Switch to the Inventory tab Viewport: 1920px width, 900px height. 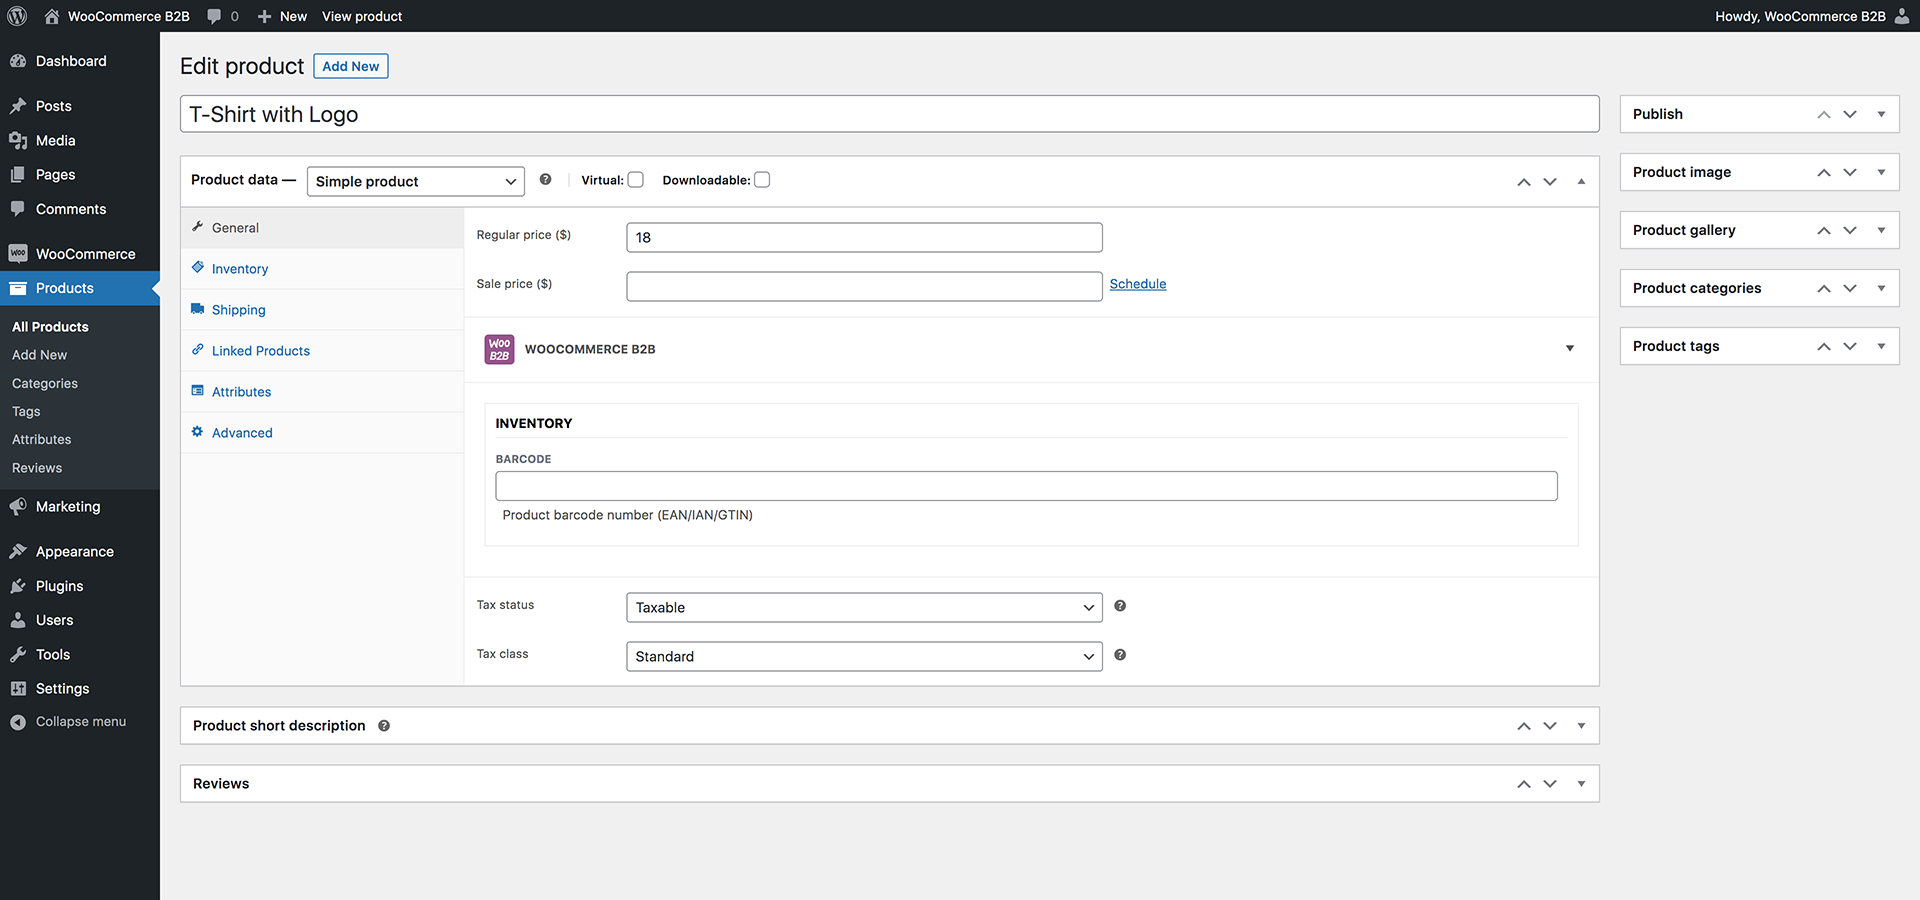240,269
